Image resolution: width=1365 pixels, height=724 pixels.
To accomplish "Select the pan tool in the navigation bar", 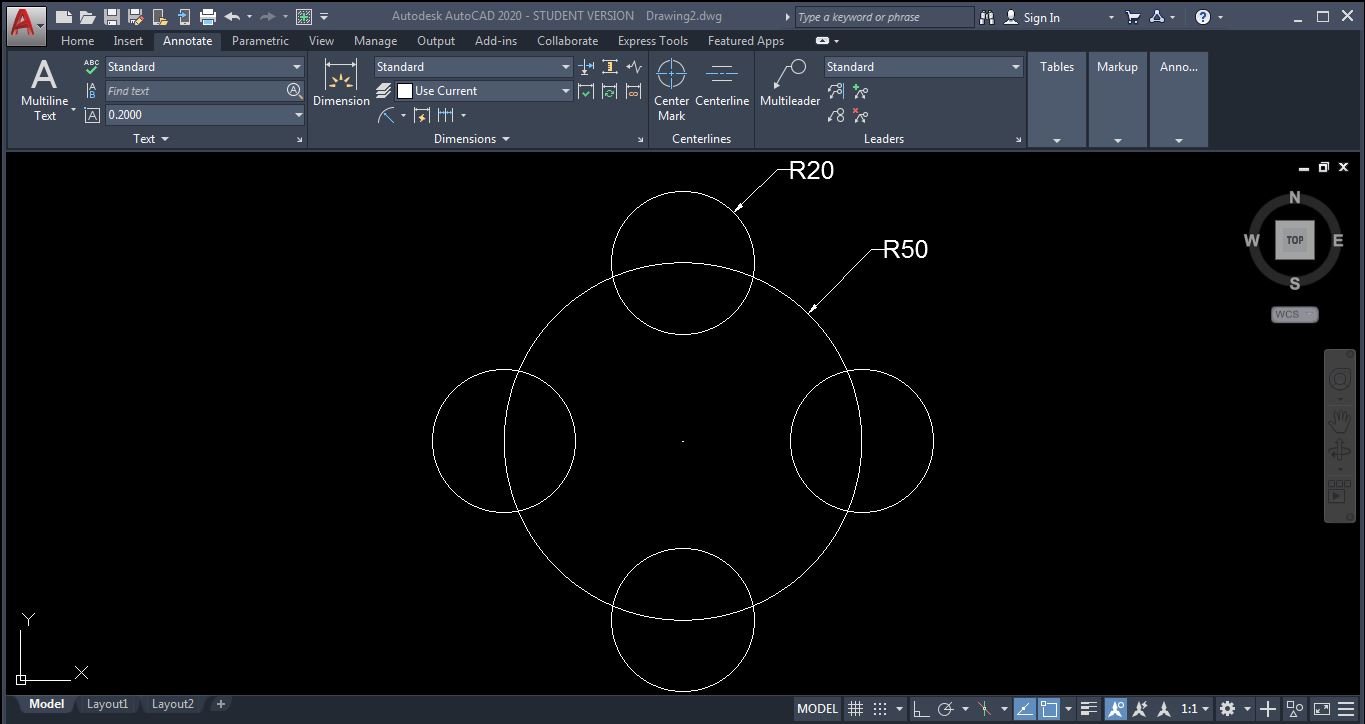I will (x=1340, y=420).
